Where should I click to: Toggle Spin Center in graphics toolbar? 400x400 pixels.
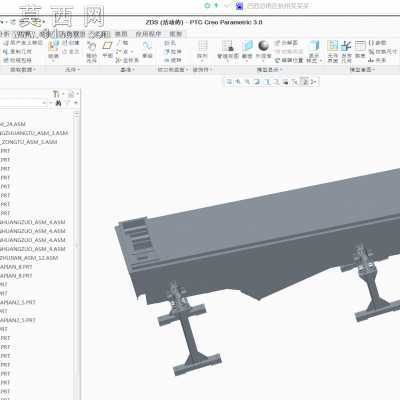tap(314, 82)
